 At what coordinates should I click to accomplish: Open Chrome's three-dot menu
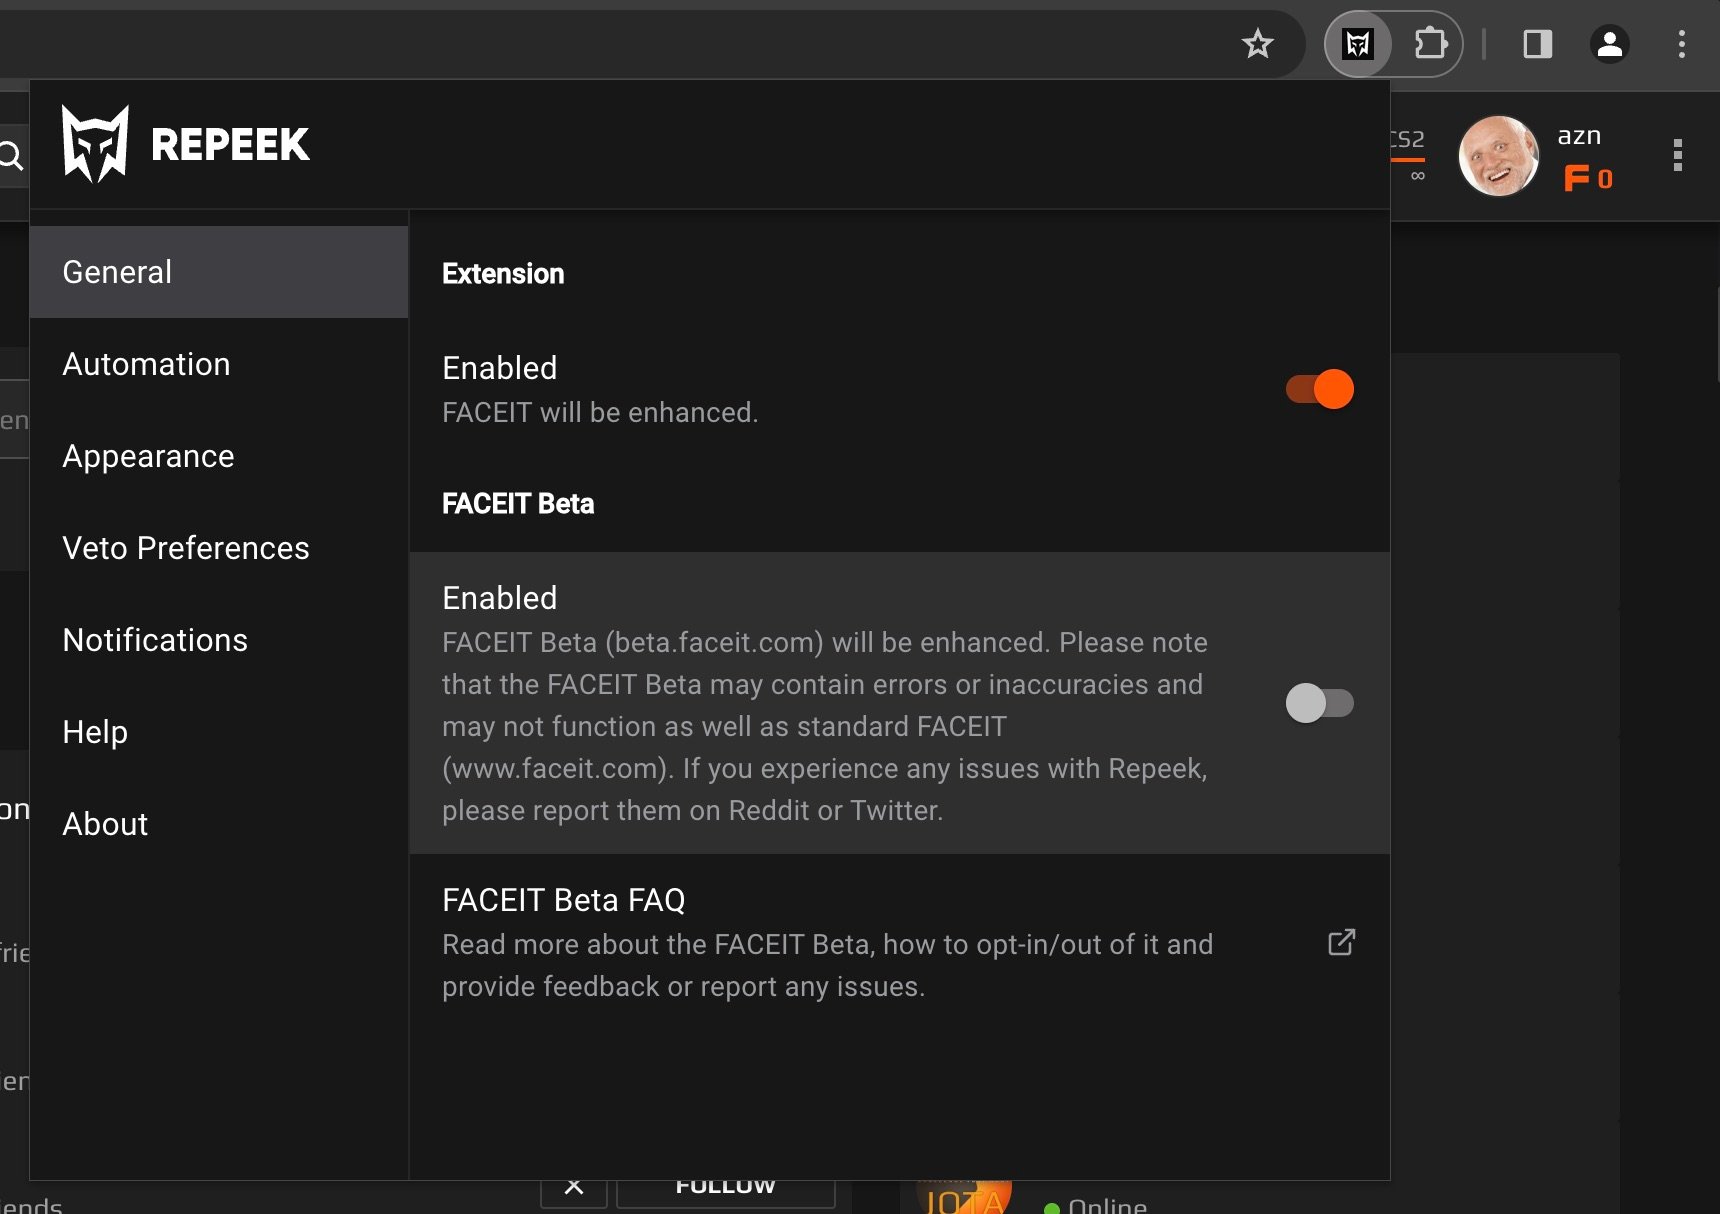[x=1681, y=44]
